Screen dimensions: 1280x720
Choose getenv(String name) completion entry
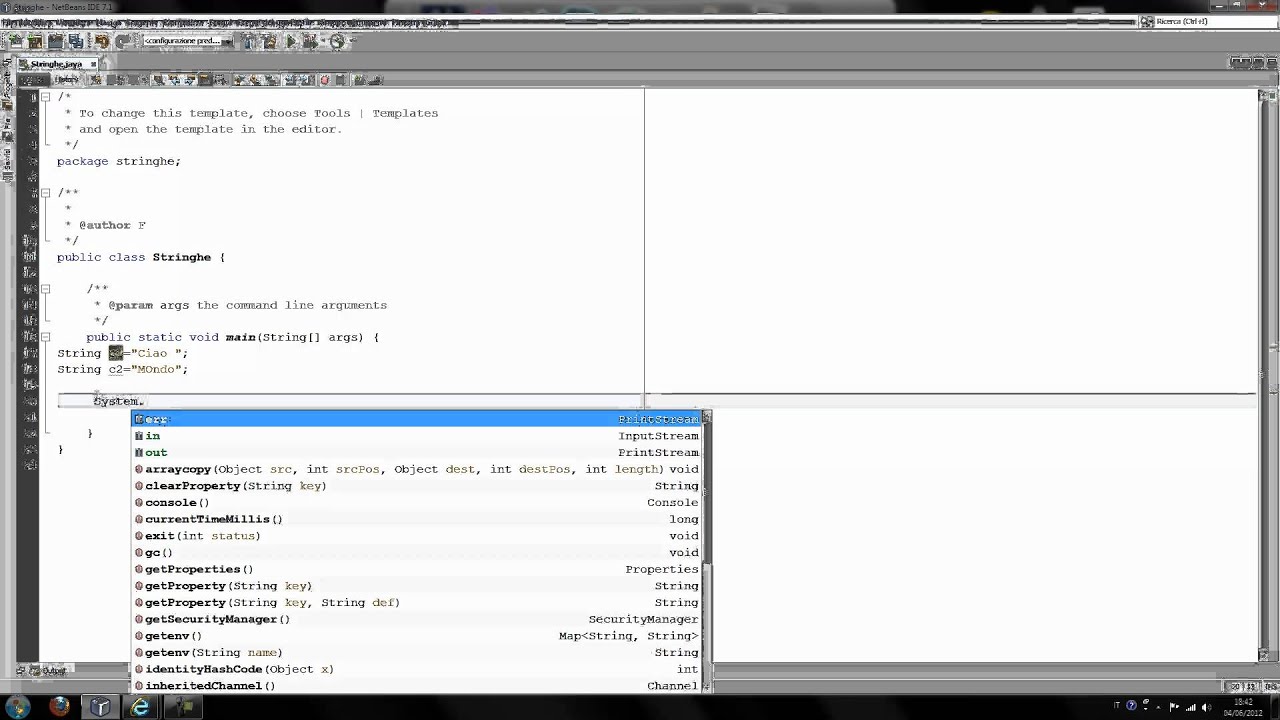click(x=417, y=652)
